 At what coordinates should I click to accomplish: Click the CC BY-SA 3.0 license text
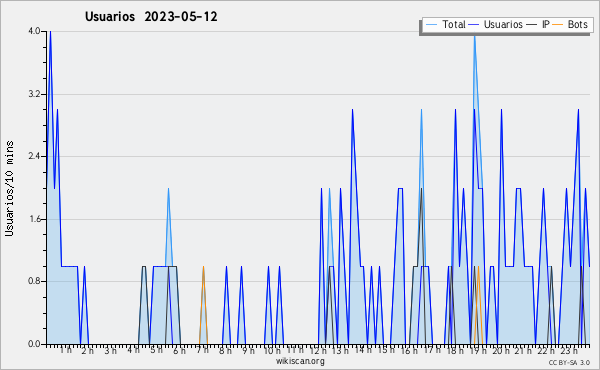(569, 363)
